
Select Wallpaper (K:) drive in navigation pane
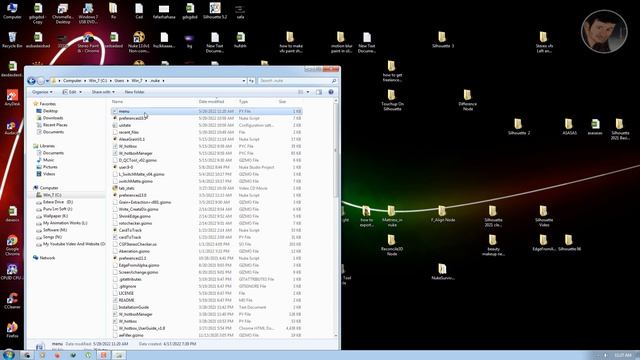tap(55, 216)
